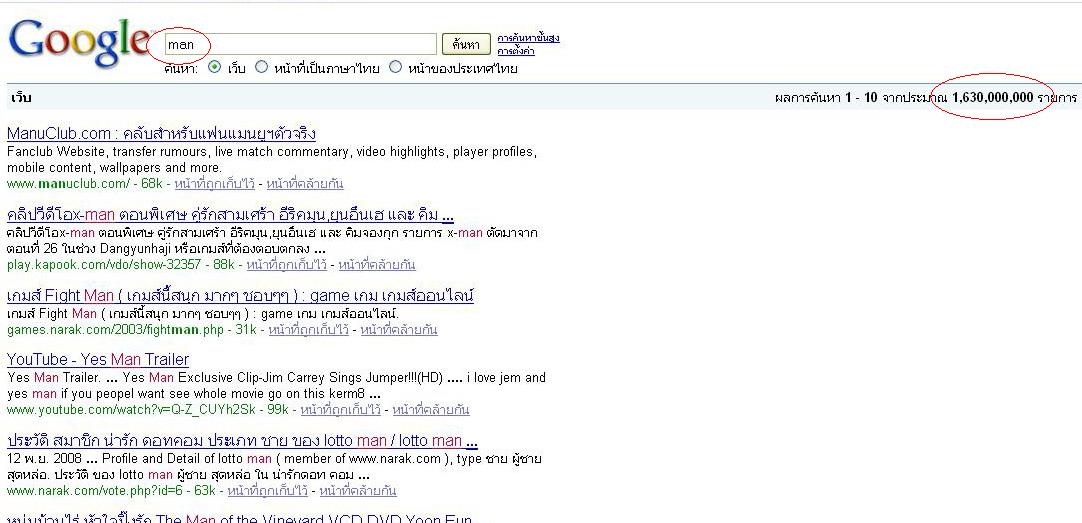This screenshot has height=523, width=1082.
Task: Click the games.narak.com/2003/fightman.php URL text
Action: coord(115,330)
